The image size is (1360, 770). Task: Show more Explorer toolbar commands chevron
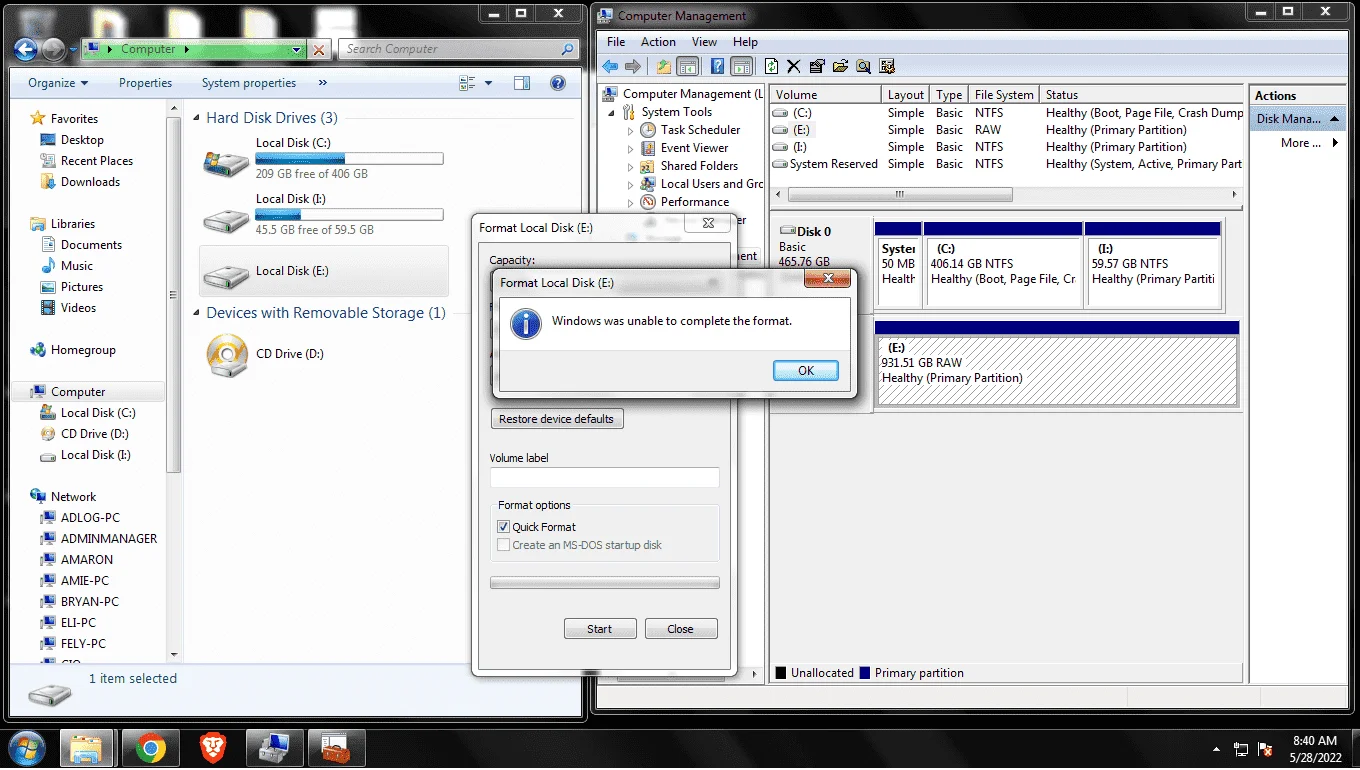pyautogui.click(x=322, y=83)
